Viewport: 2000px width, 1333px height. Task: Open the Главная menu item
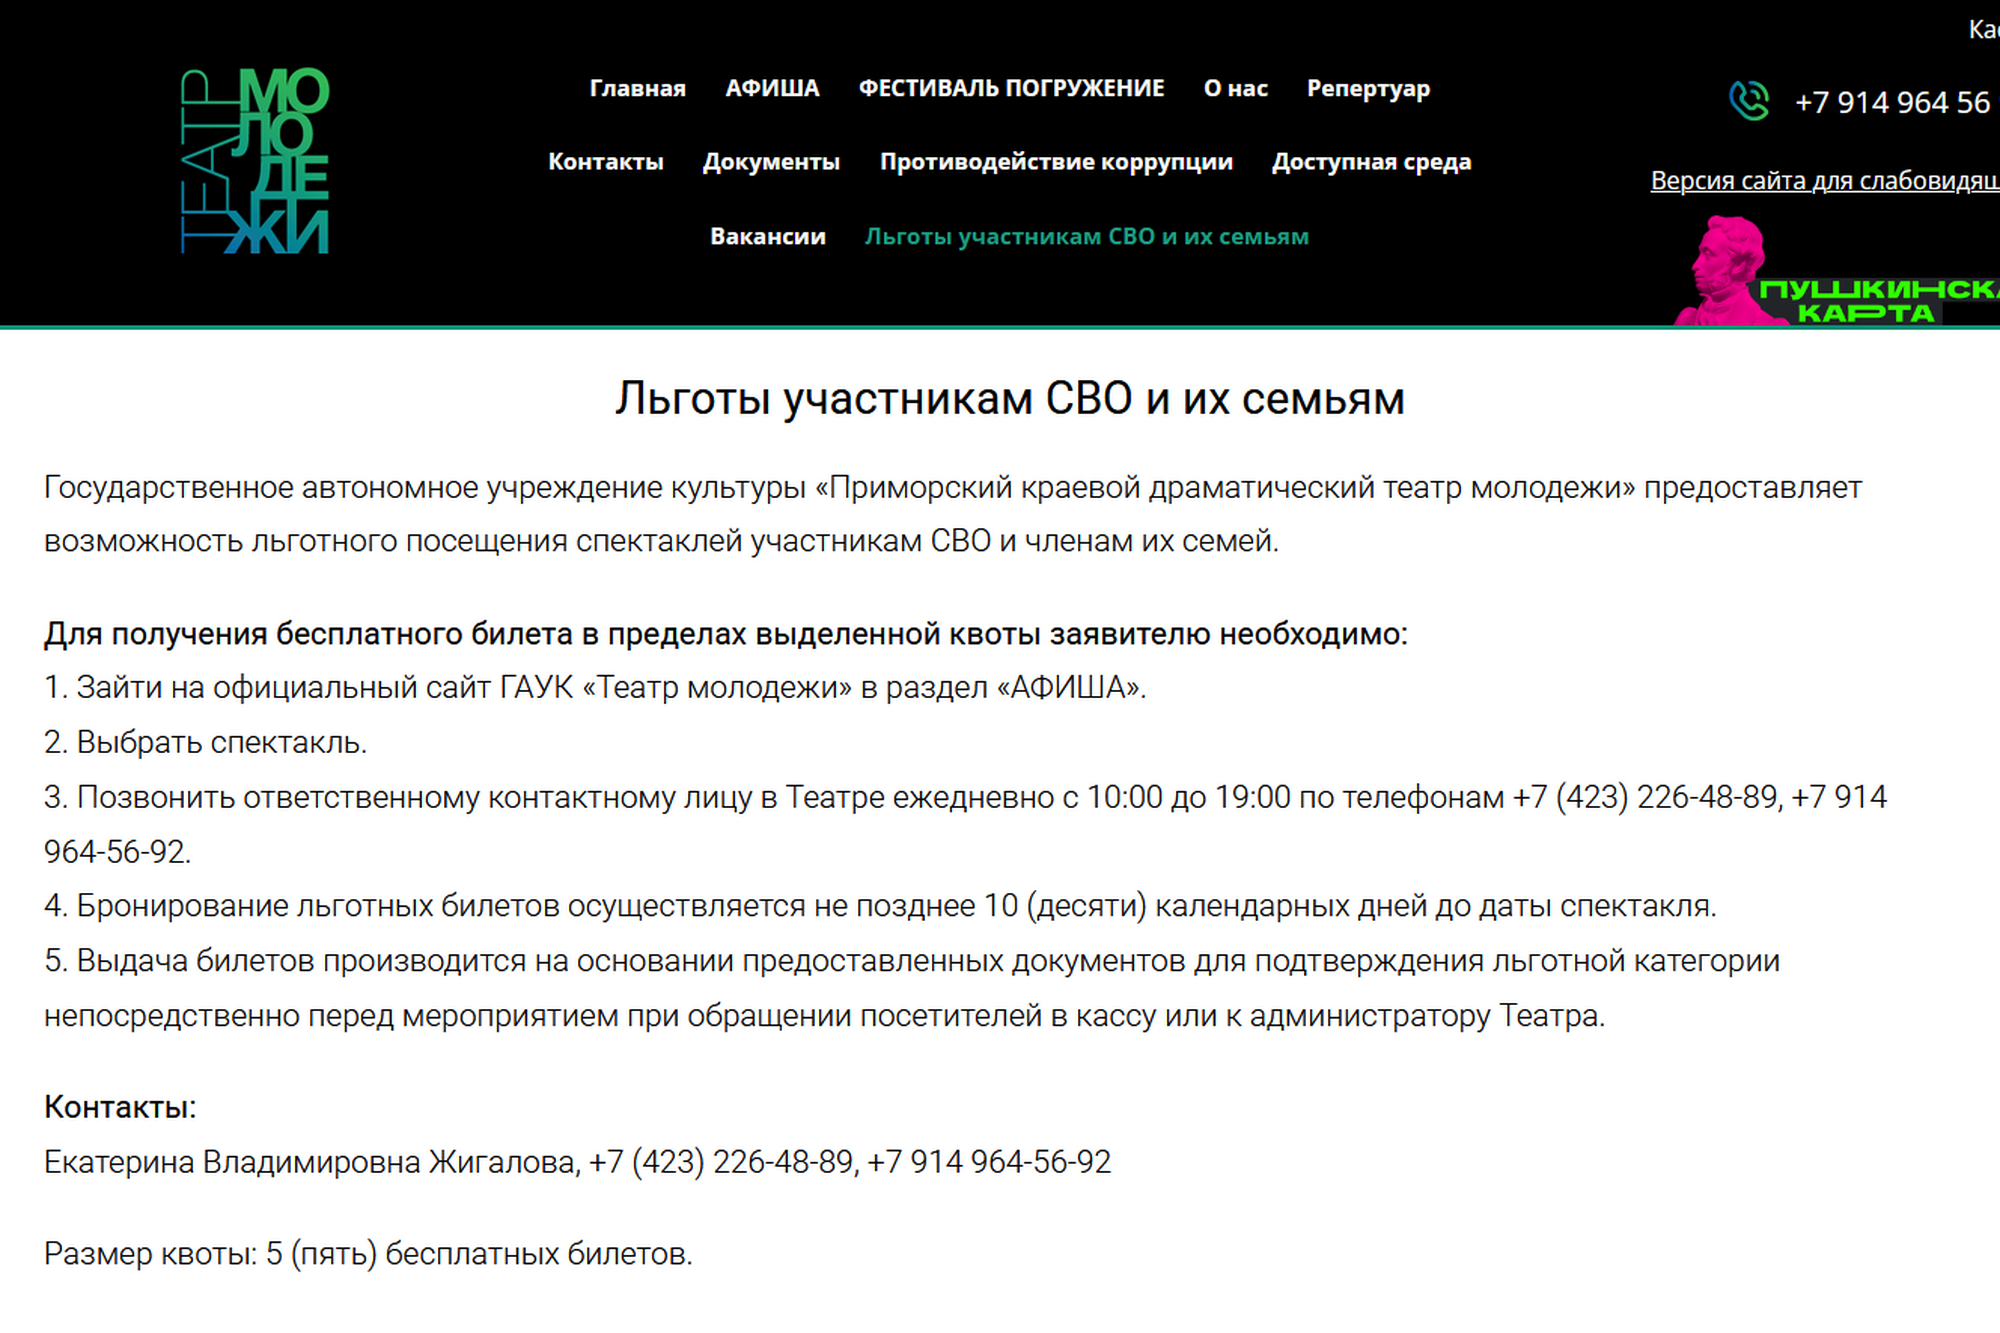(637, 88)
